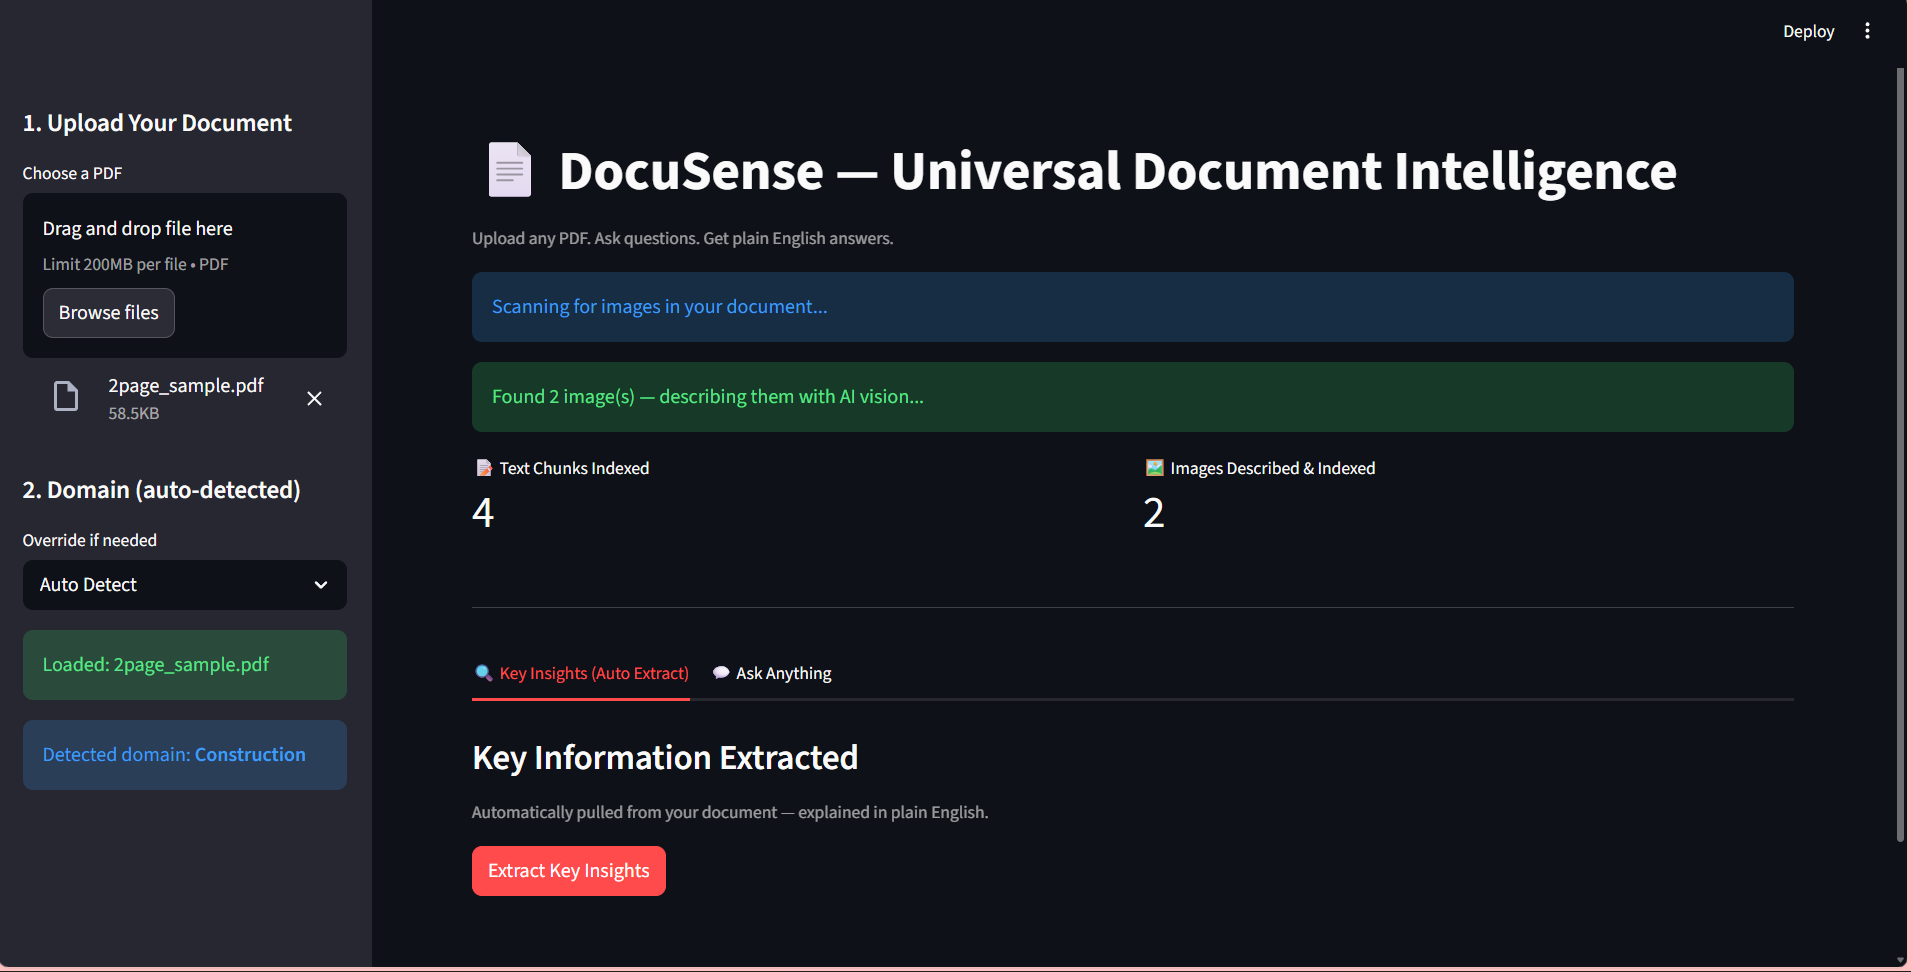Click the Loaded: 2page_sample.pdf status message

coord(184,664)
